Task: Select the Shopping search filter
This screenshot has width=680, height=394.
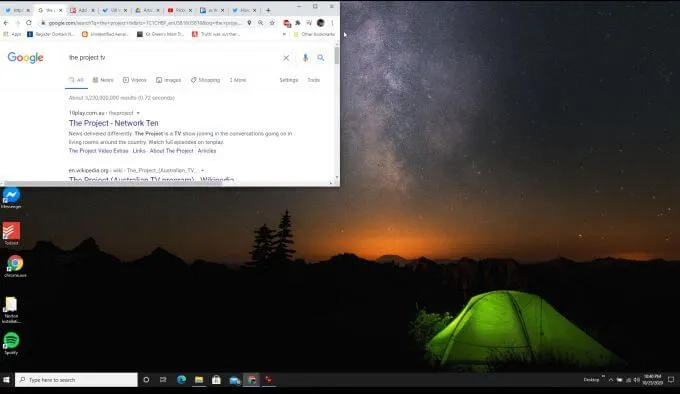Action: [x=206, y=80]
